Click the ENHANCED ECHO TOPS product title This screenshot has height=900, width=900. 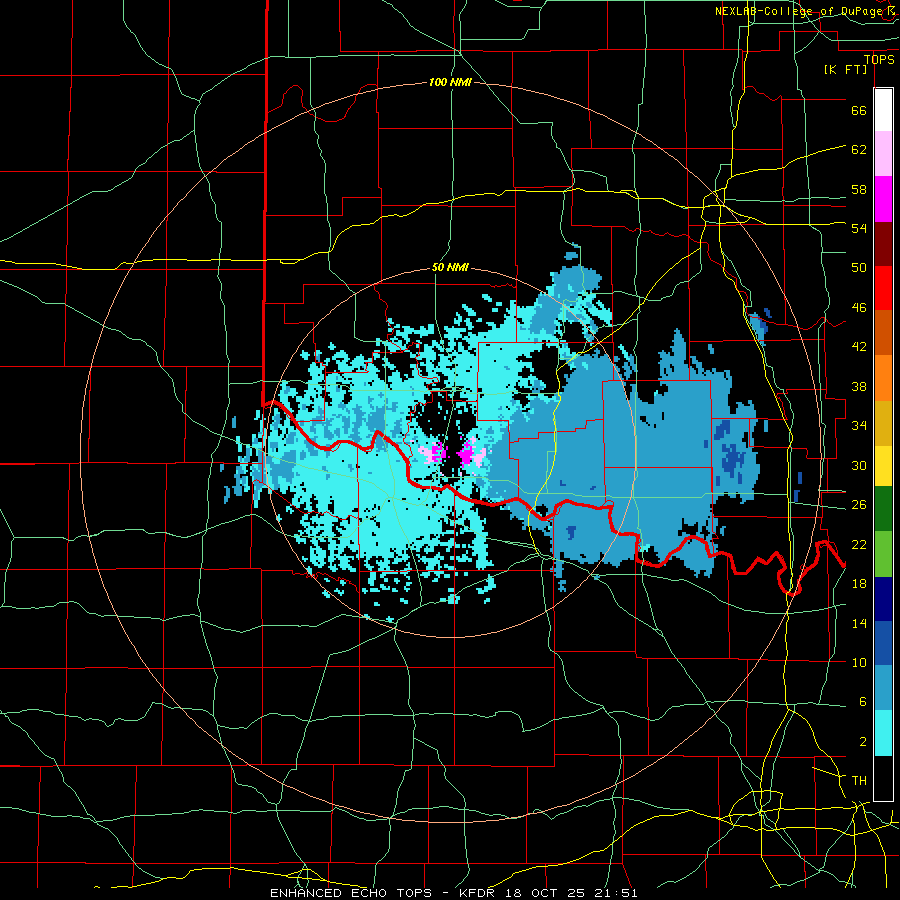point(351,893)
